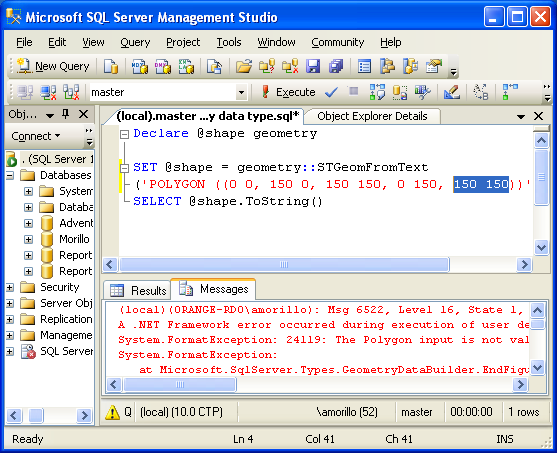Click the Messages pane scroll right arrow
The image size is (557, 453).
pos(521,384)
